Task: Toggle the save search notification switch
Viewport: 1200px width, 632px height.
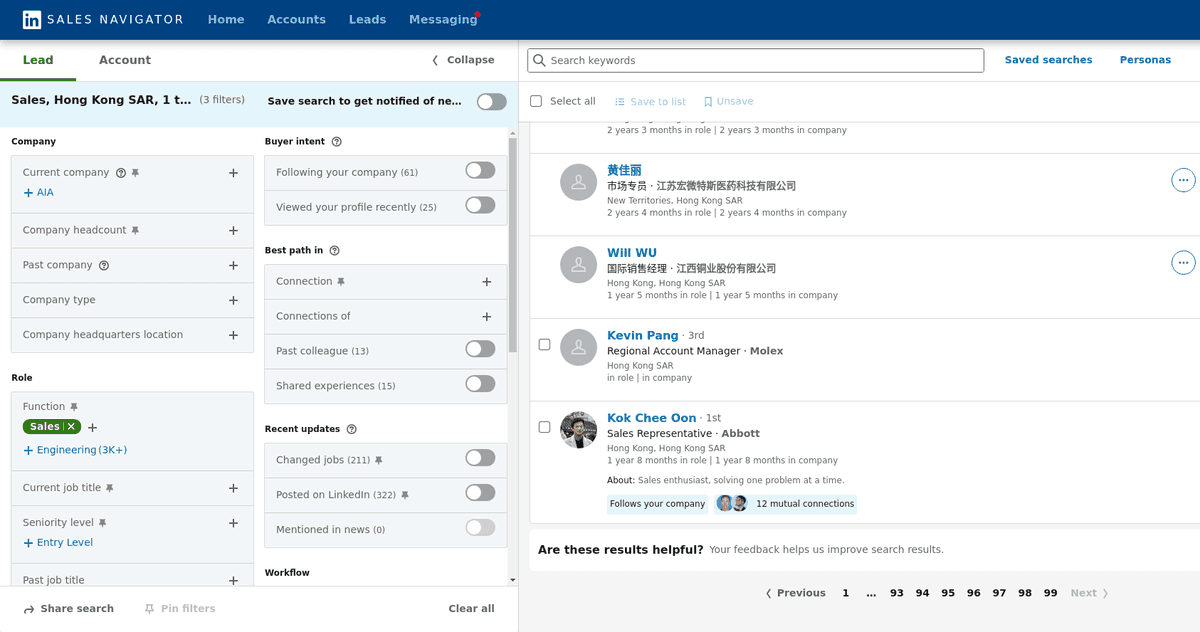Action: (x=492, y=101)
